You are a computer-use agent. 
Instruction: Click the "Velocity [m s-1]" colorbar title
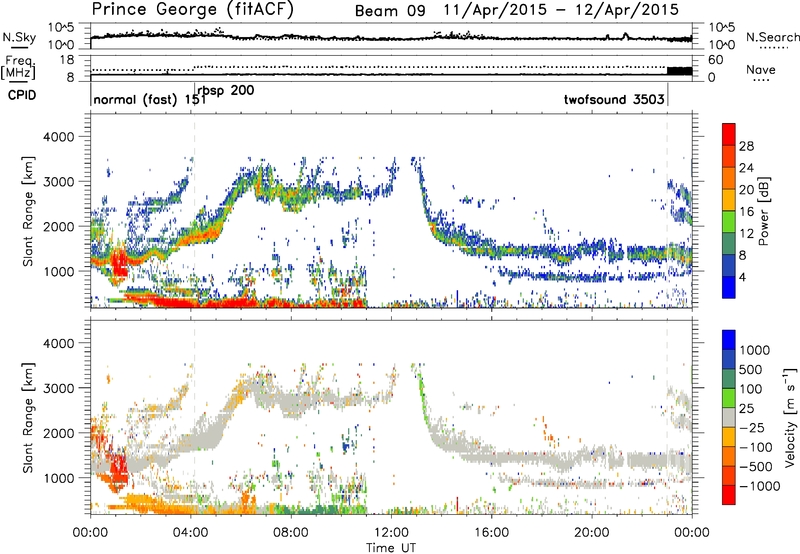pyautogui.click(x=790, y=418)
